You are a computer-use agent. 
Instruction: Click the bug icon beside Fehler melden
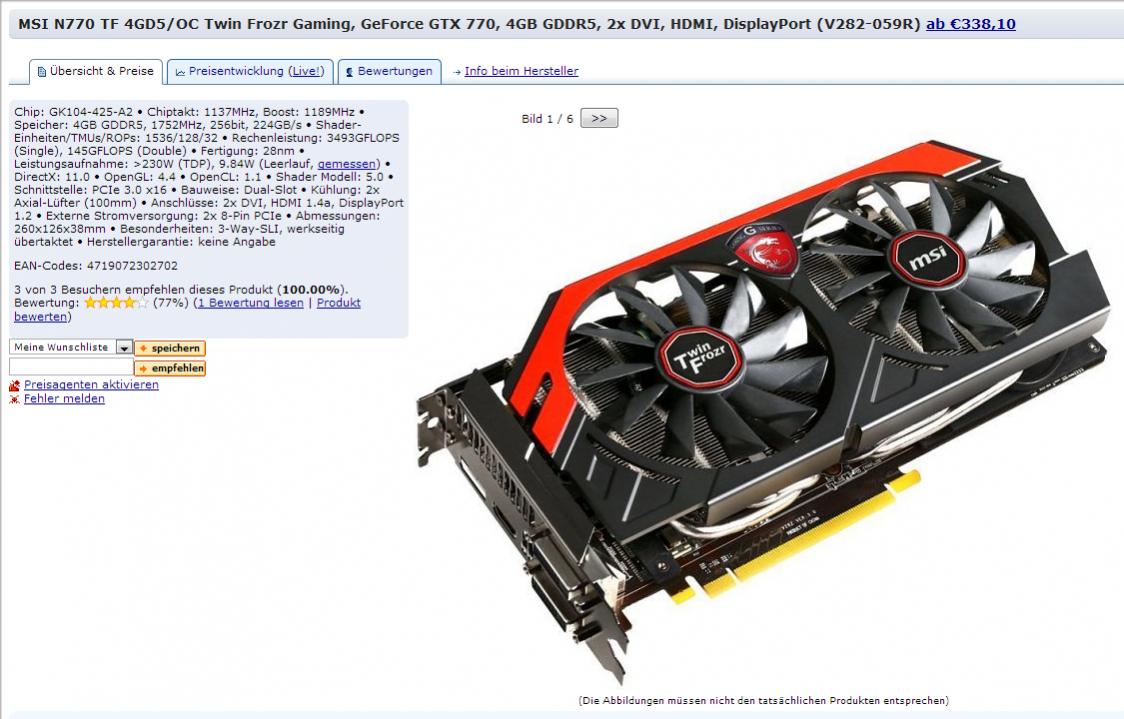pyautogui.click(x=14, y=399)
